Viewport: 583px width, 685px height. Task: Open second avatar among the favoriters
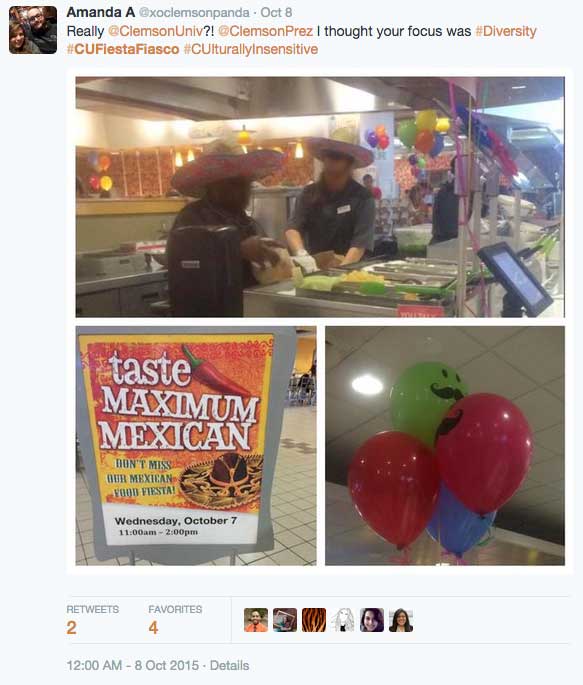pyautogui.click(x=285, y=620)
